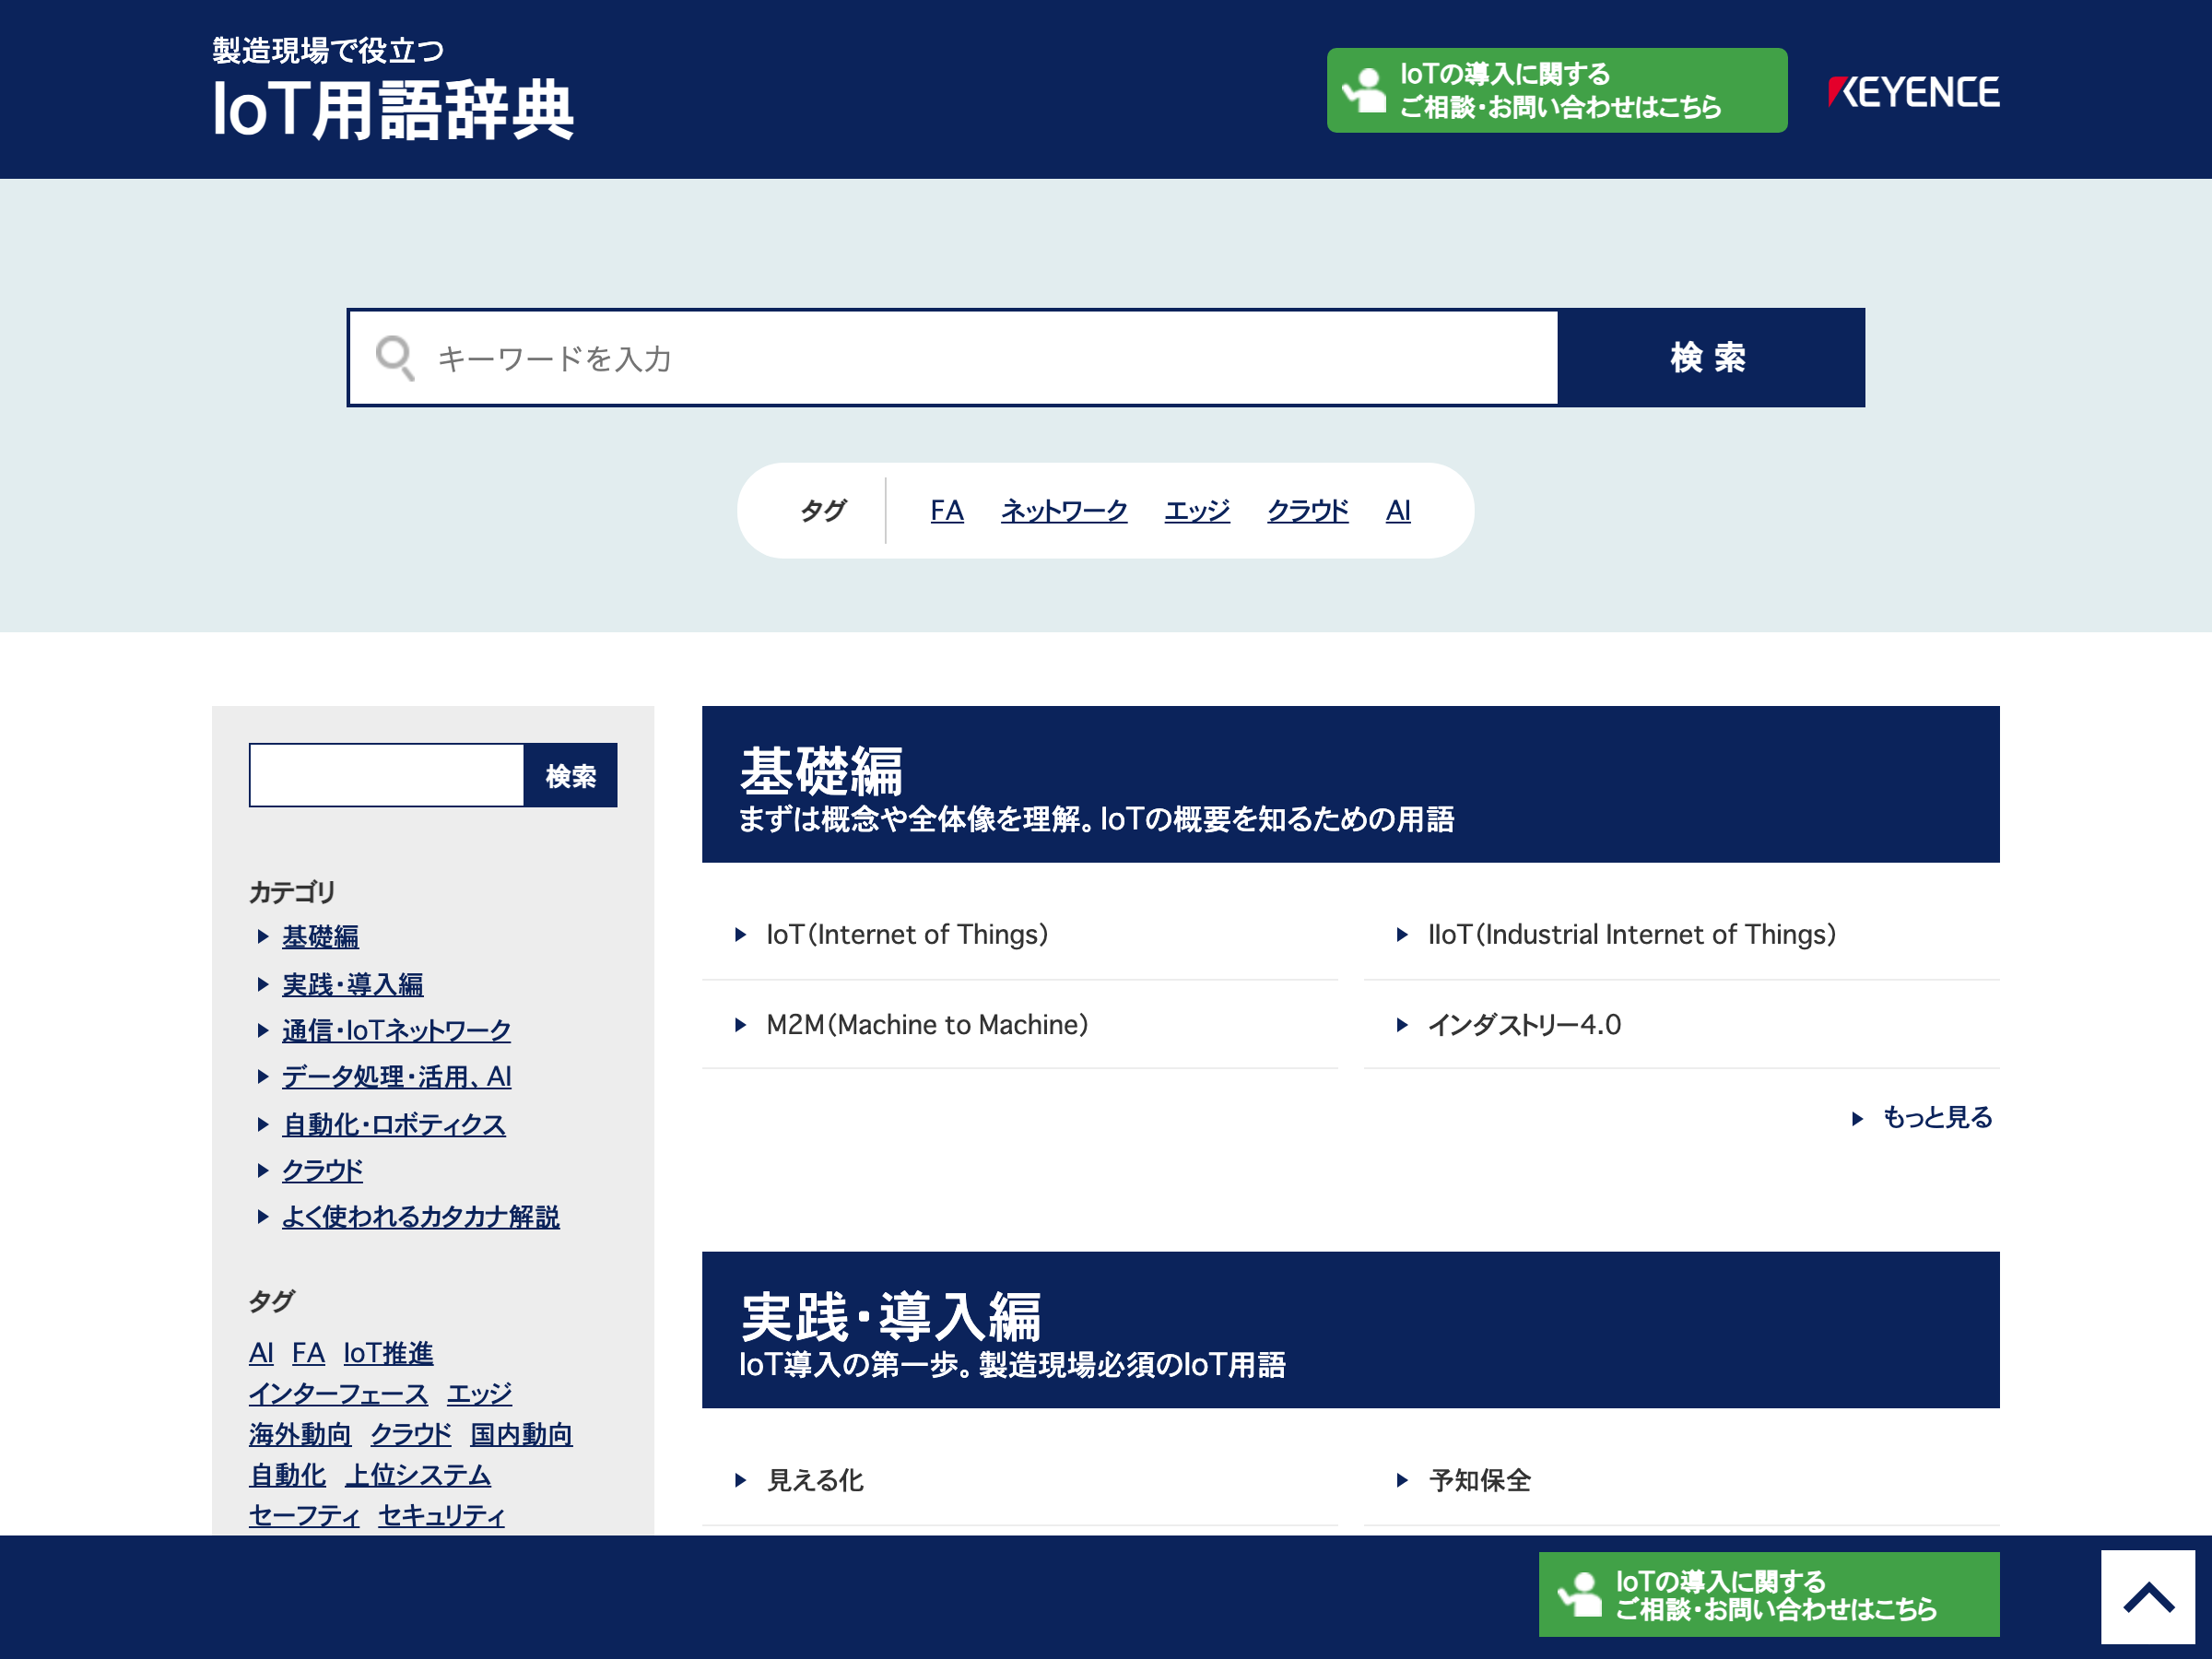Open the データ処理・活用、AI category
The width and height of the screenshot is (2212, 1659).
pos(396,1077)
